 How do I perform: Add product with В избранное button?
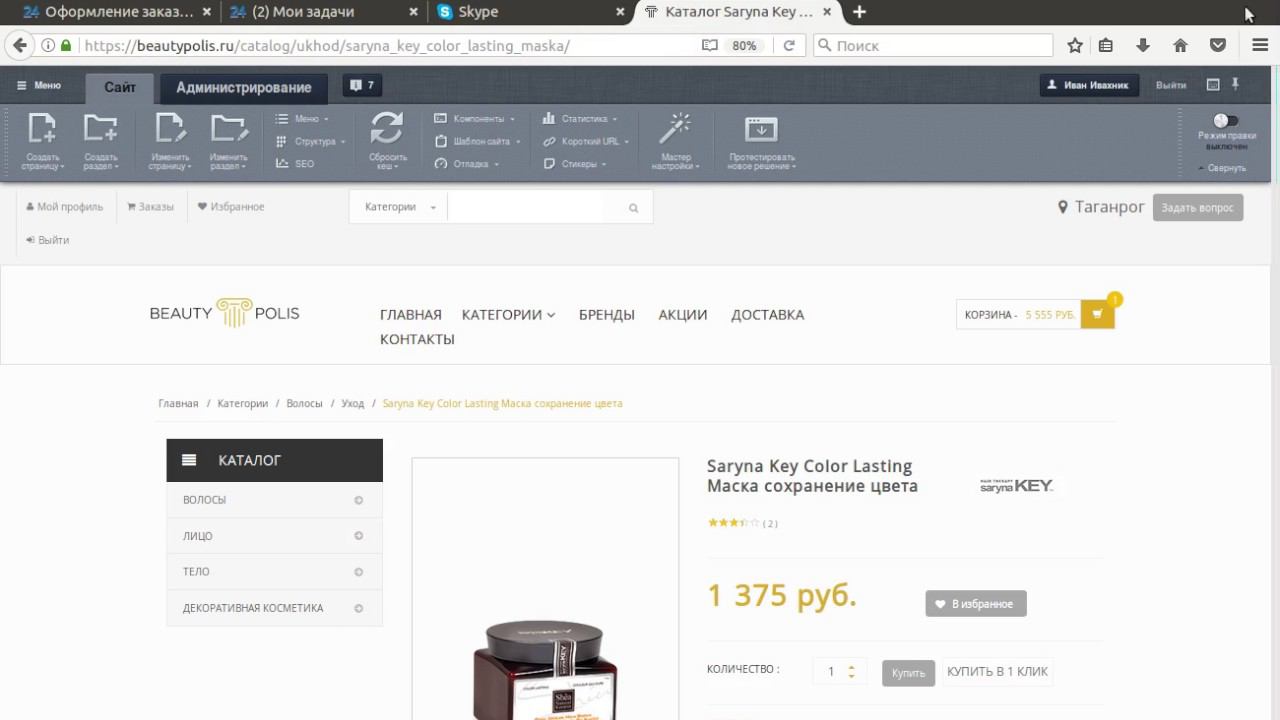[976, 604]
